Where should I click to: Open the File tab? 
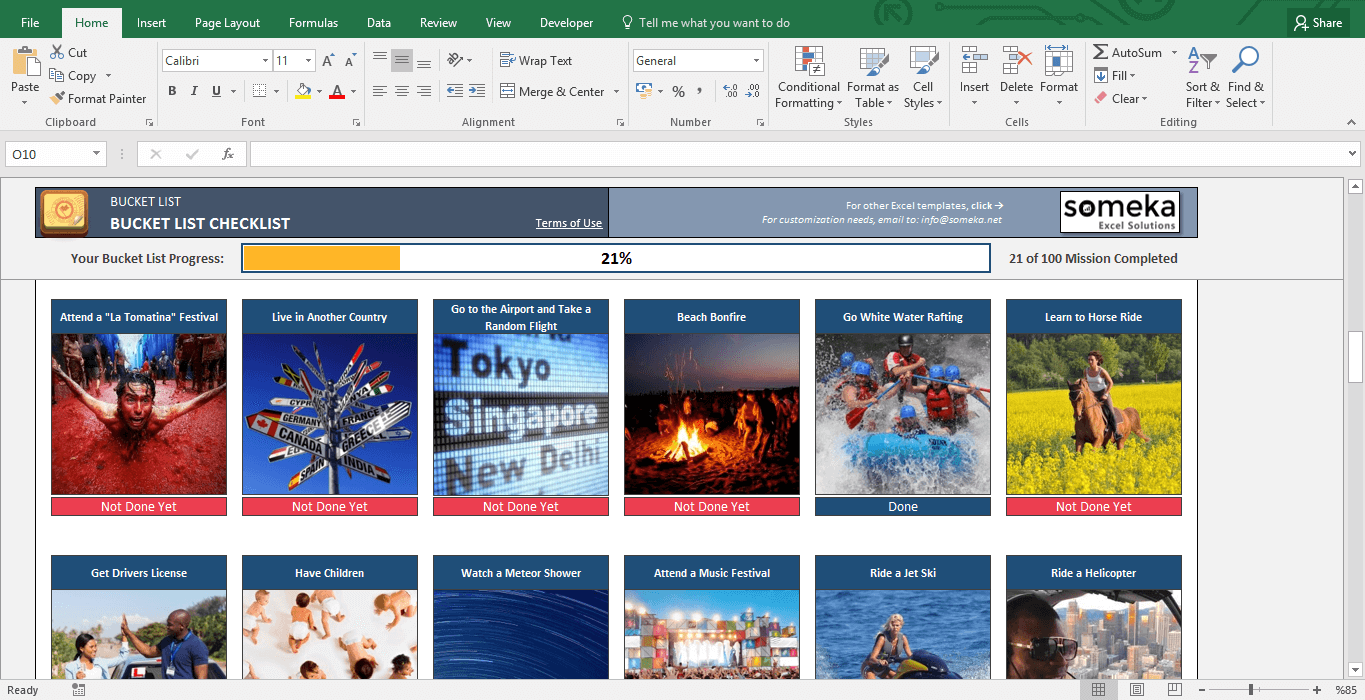30,22
